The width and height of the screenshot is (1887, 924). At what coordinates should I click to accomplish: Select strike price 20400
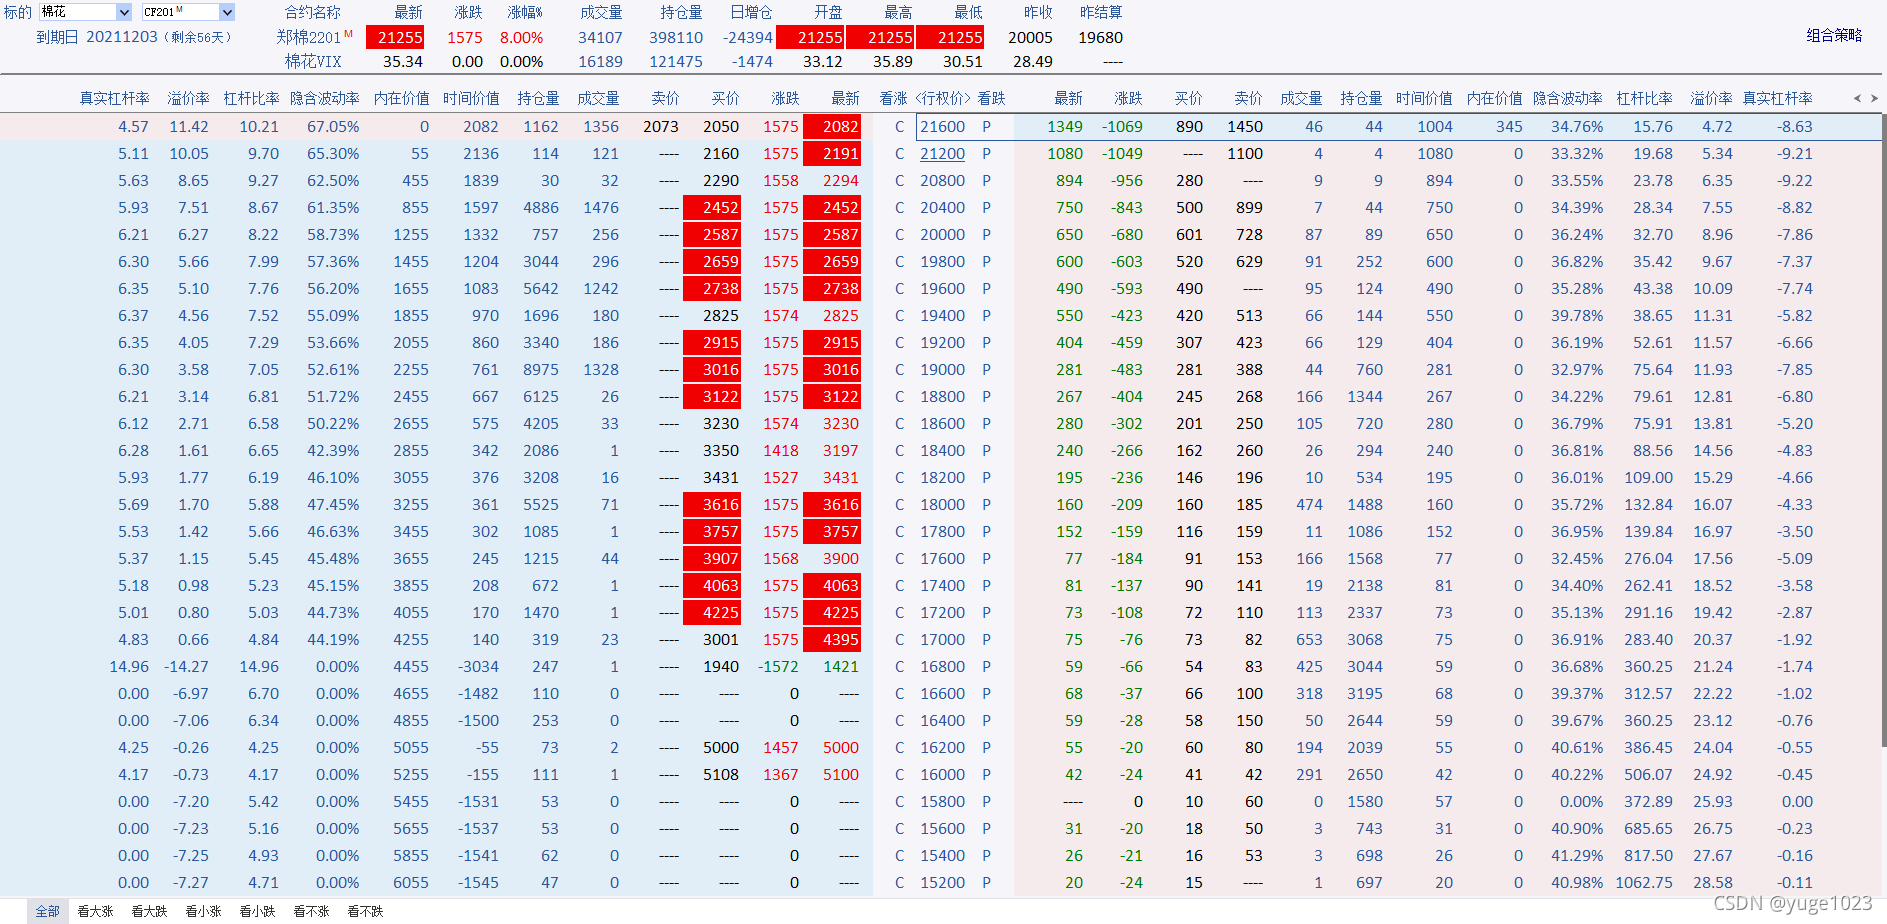pos(943,208)
